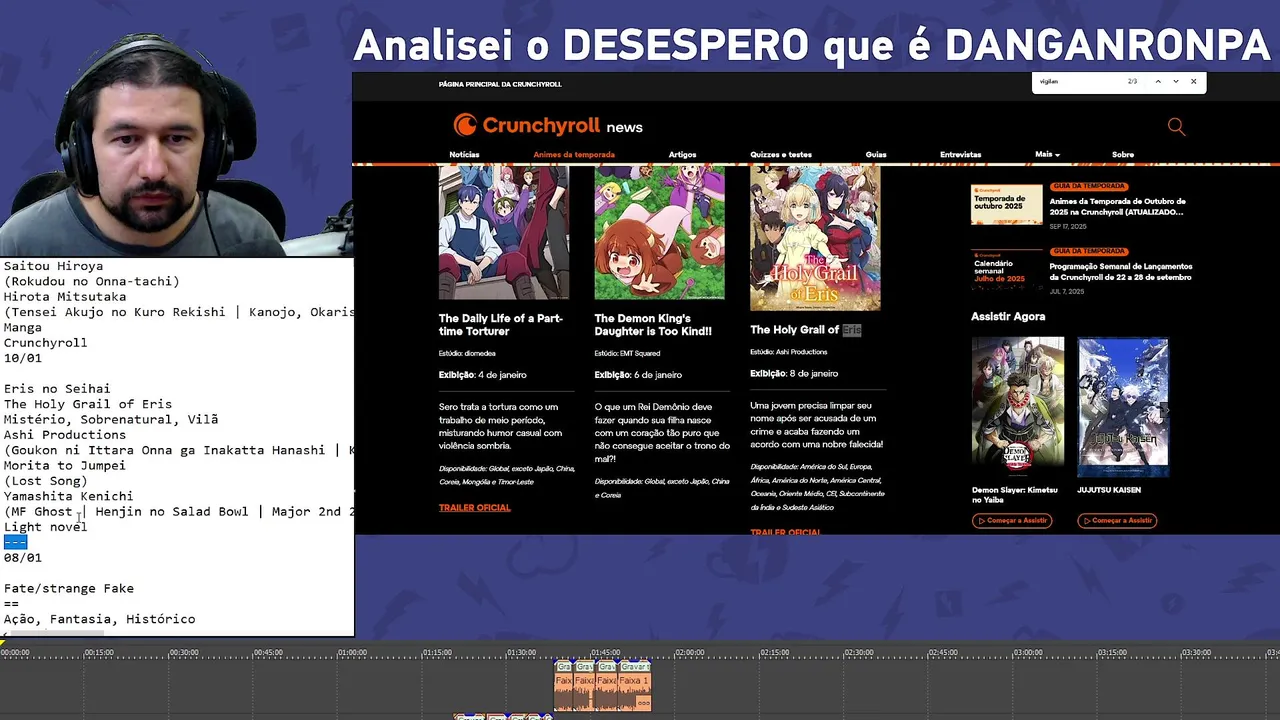1280x720 pixels.
Task: Open Trailer Oficial link for Part-time Torturer
Action: [x=474, y=508]
